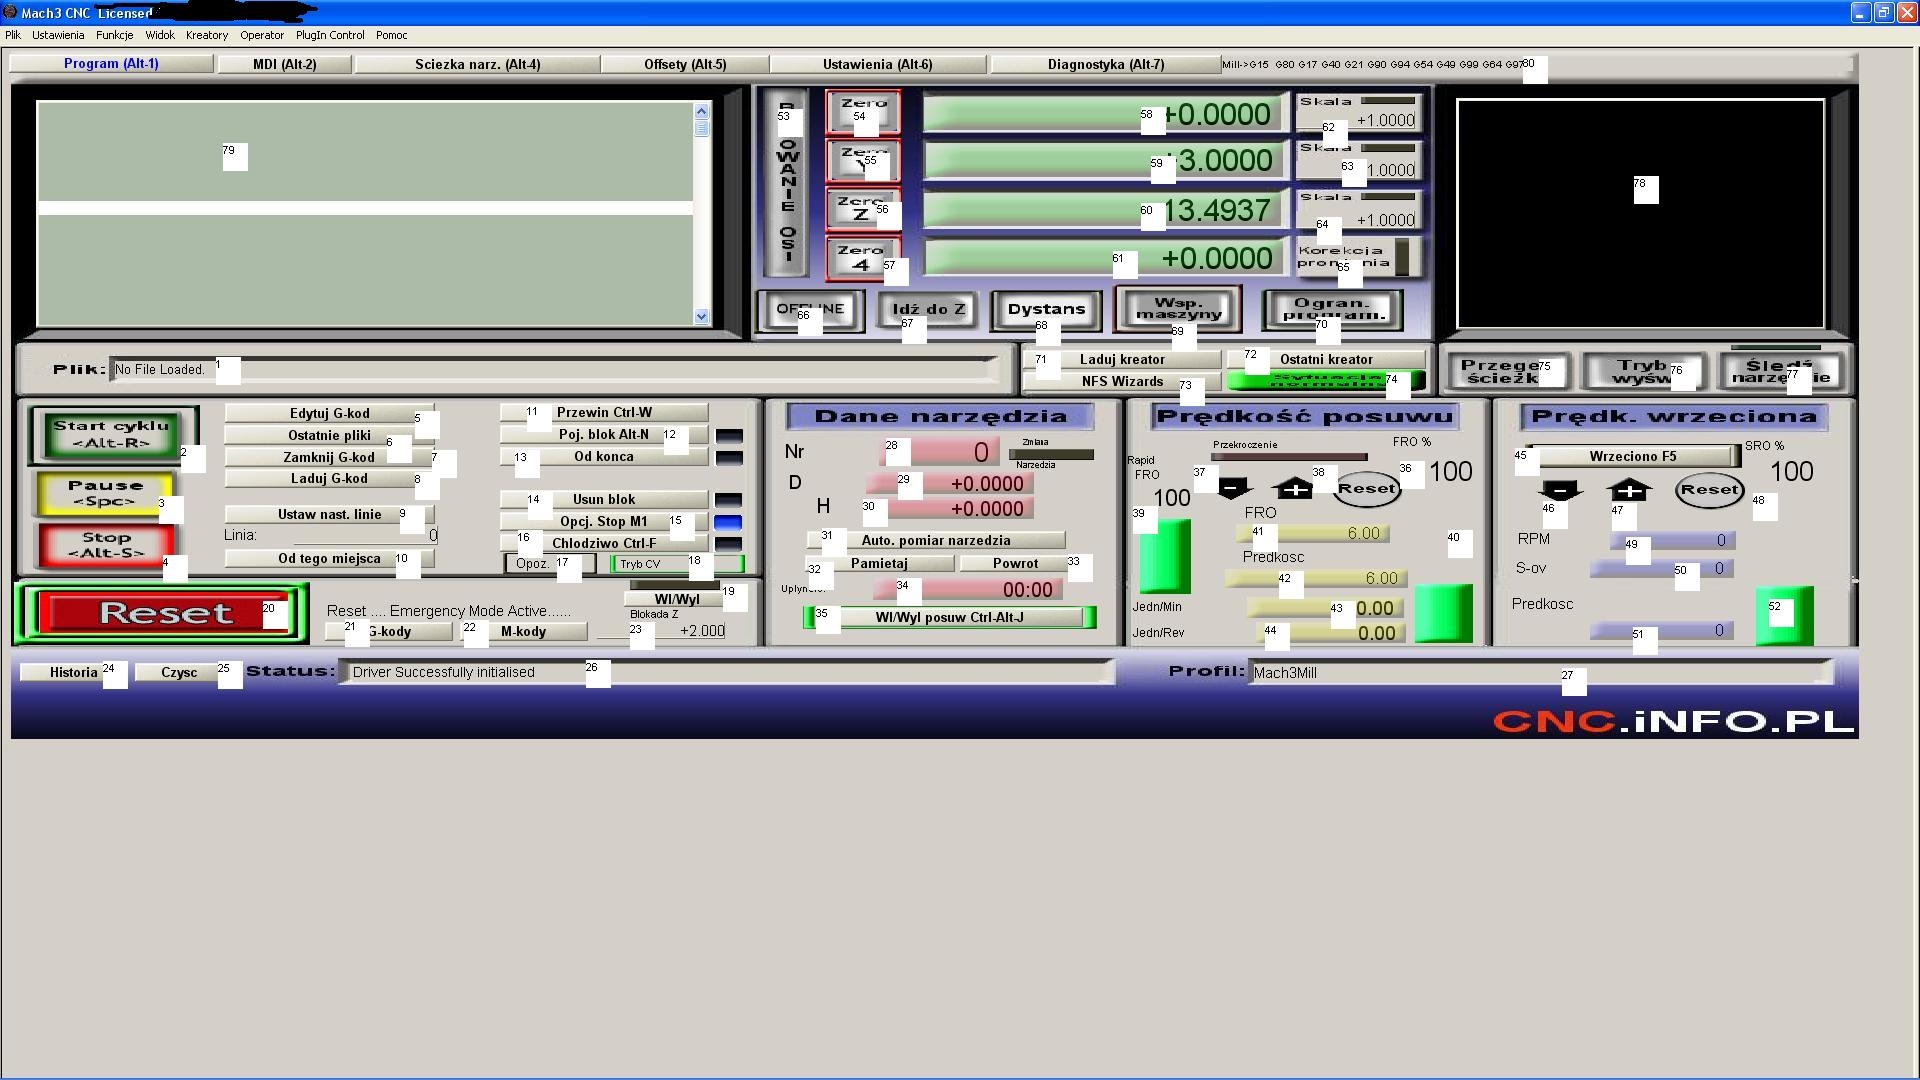Toggle Poj. blok Alt-N single block
The height and width of the screenshot is (1080, 1920).
[604, 434]
